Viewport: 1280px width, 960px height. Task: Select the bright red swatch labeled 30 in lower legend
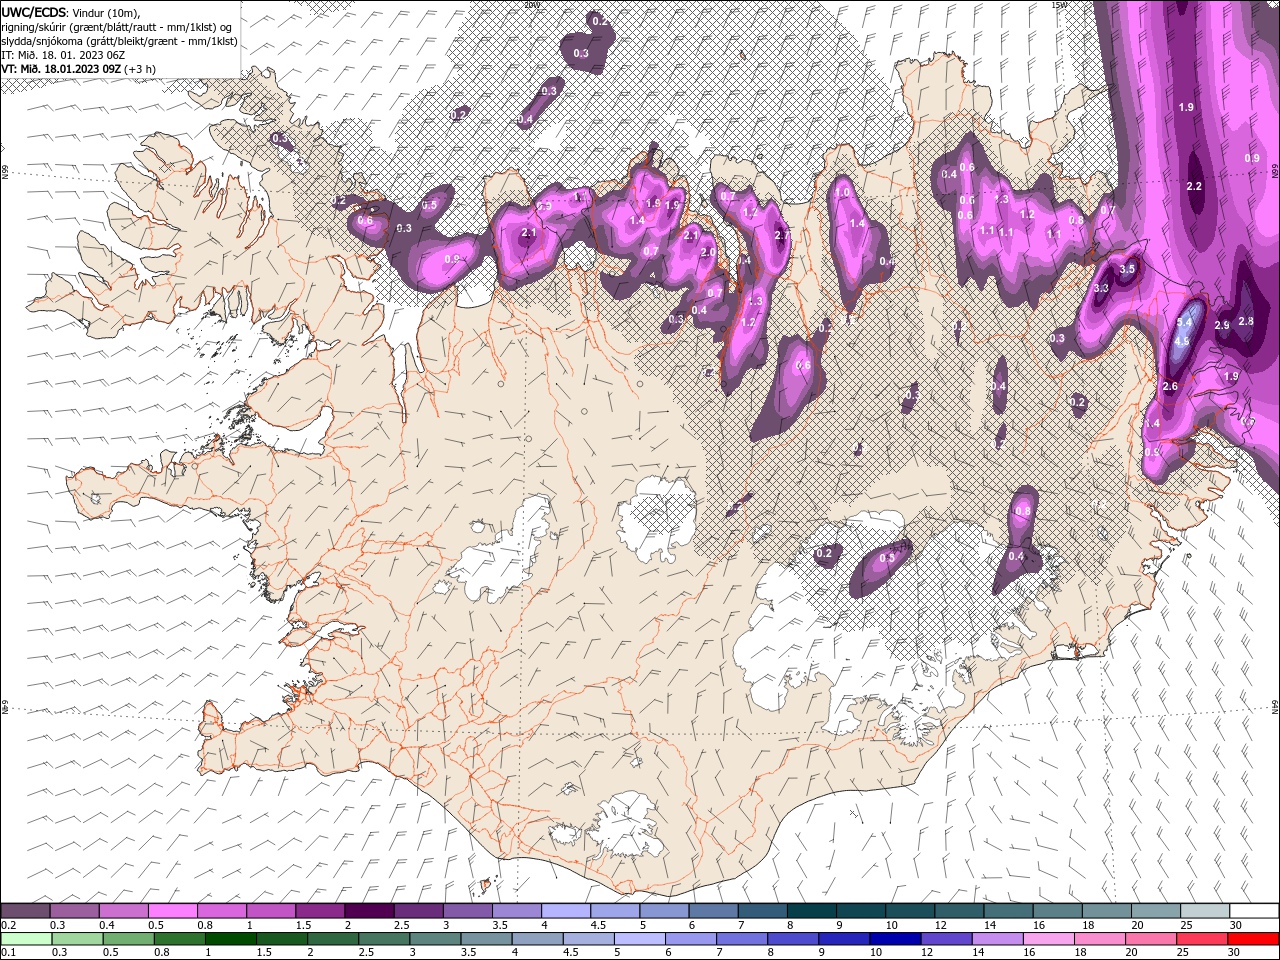click(x=1253, y=939)
